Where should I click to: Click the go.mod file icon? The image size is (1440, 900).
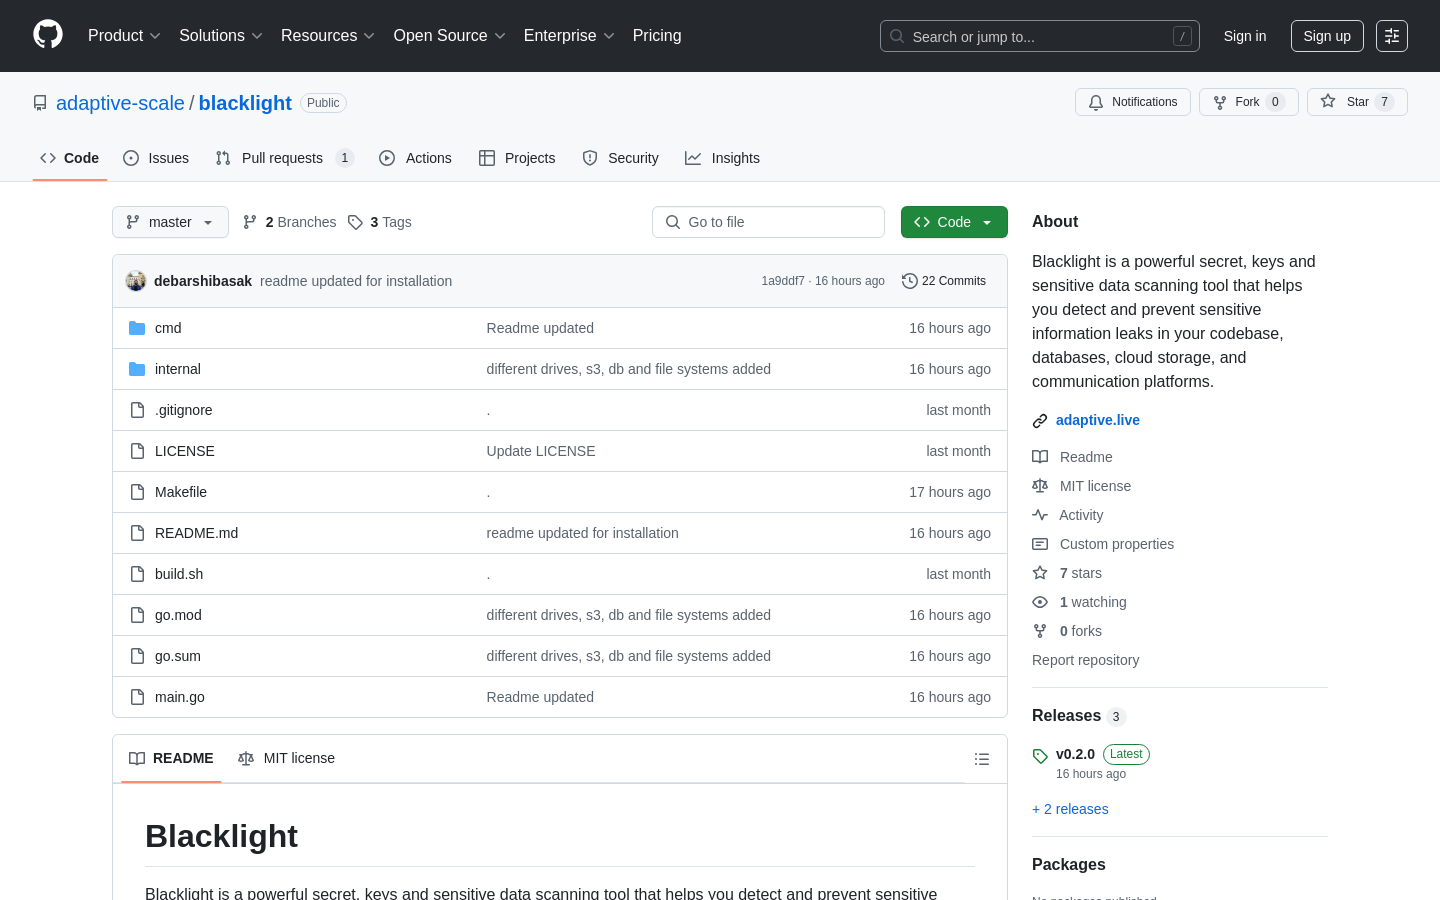point(137,615)
